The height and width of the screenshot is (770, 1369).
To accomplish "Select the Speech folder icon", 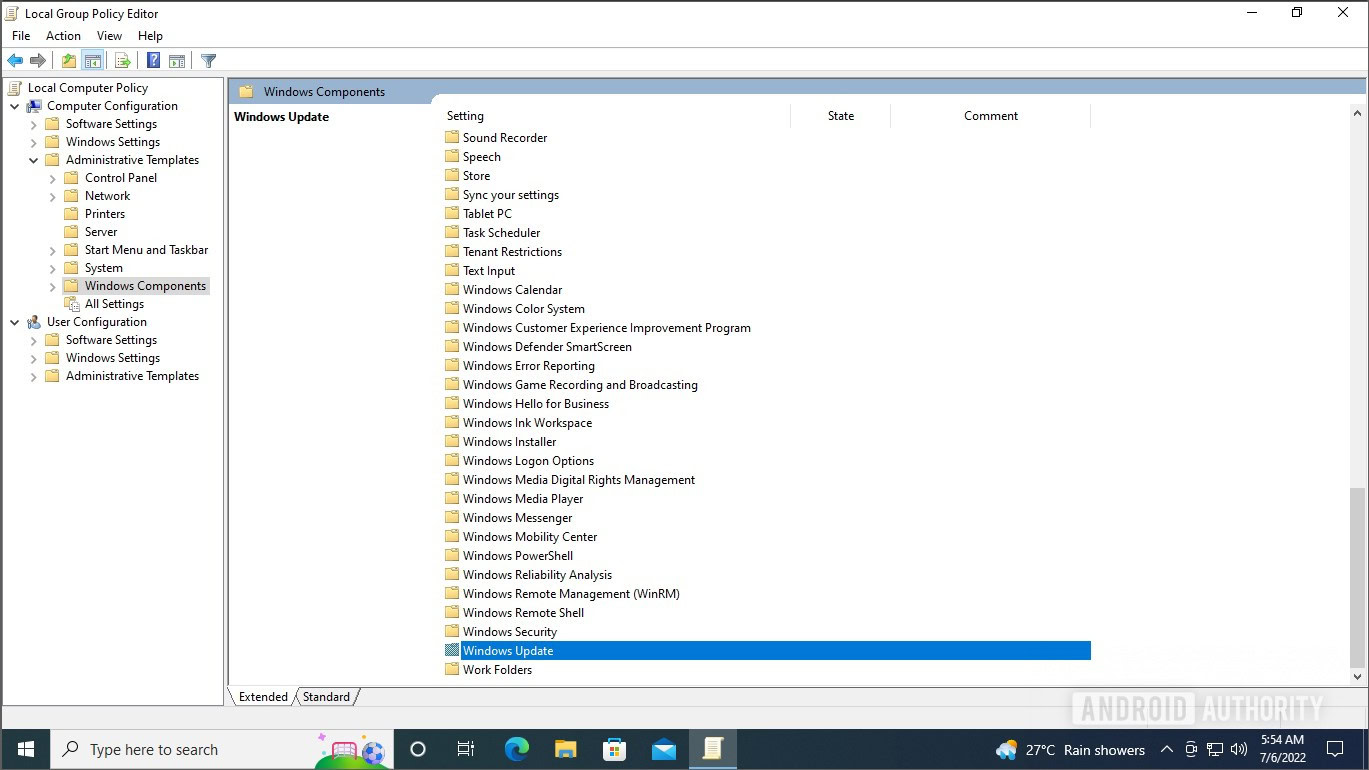I will tap(452, 156).
